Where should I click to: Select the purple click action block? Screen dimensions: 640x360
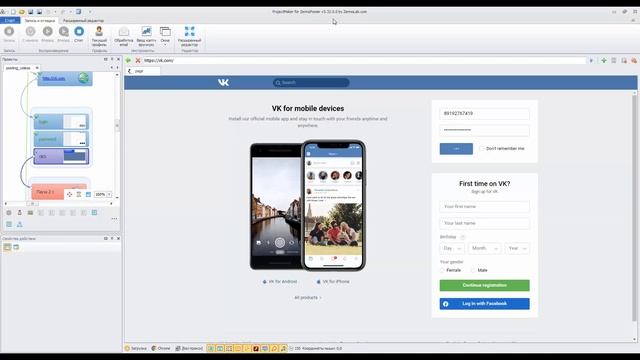pyautogui.click(x=61, y=156)
